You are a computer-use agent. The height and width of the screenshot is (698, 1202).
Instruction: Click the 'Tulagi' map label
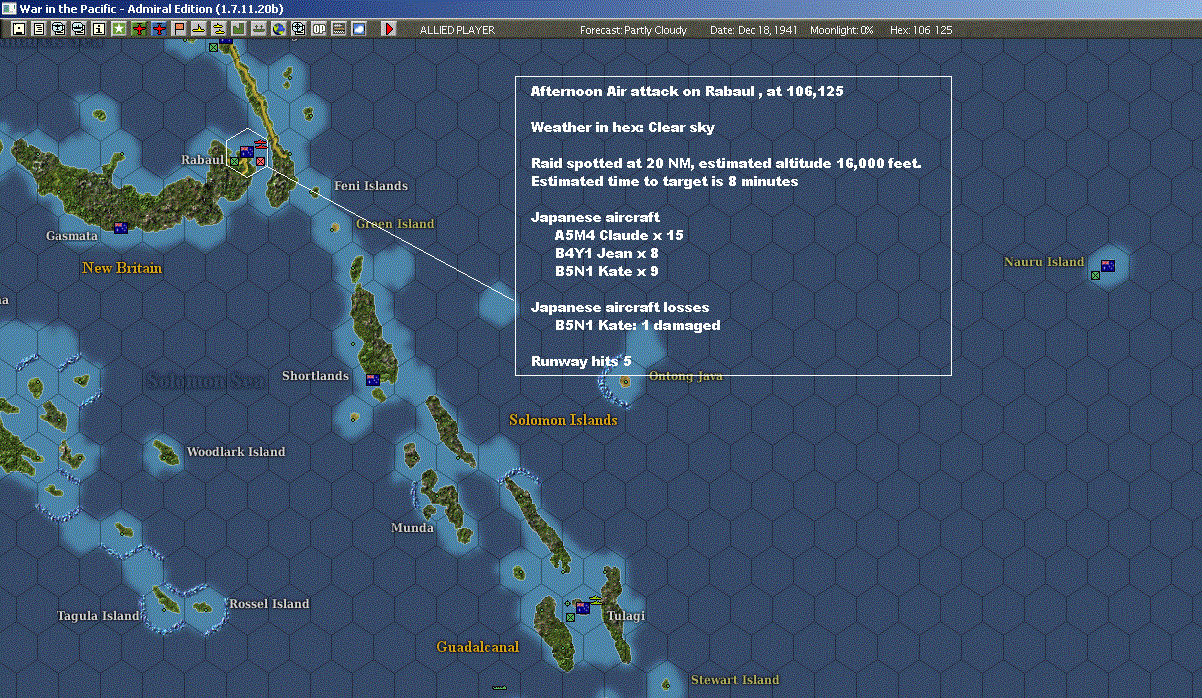pyautogui.click(x=626, y=616)
